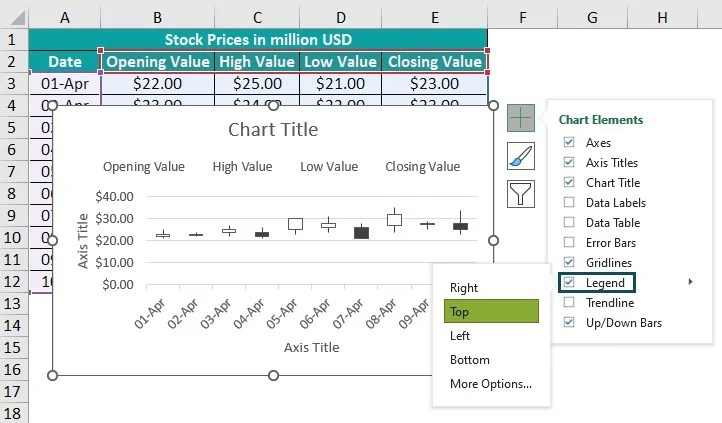722x423 pixels.
Task: Enable the Data Table checkbox
Action: pos(569,222)
